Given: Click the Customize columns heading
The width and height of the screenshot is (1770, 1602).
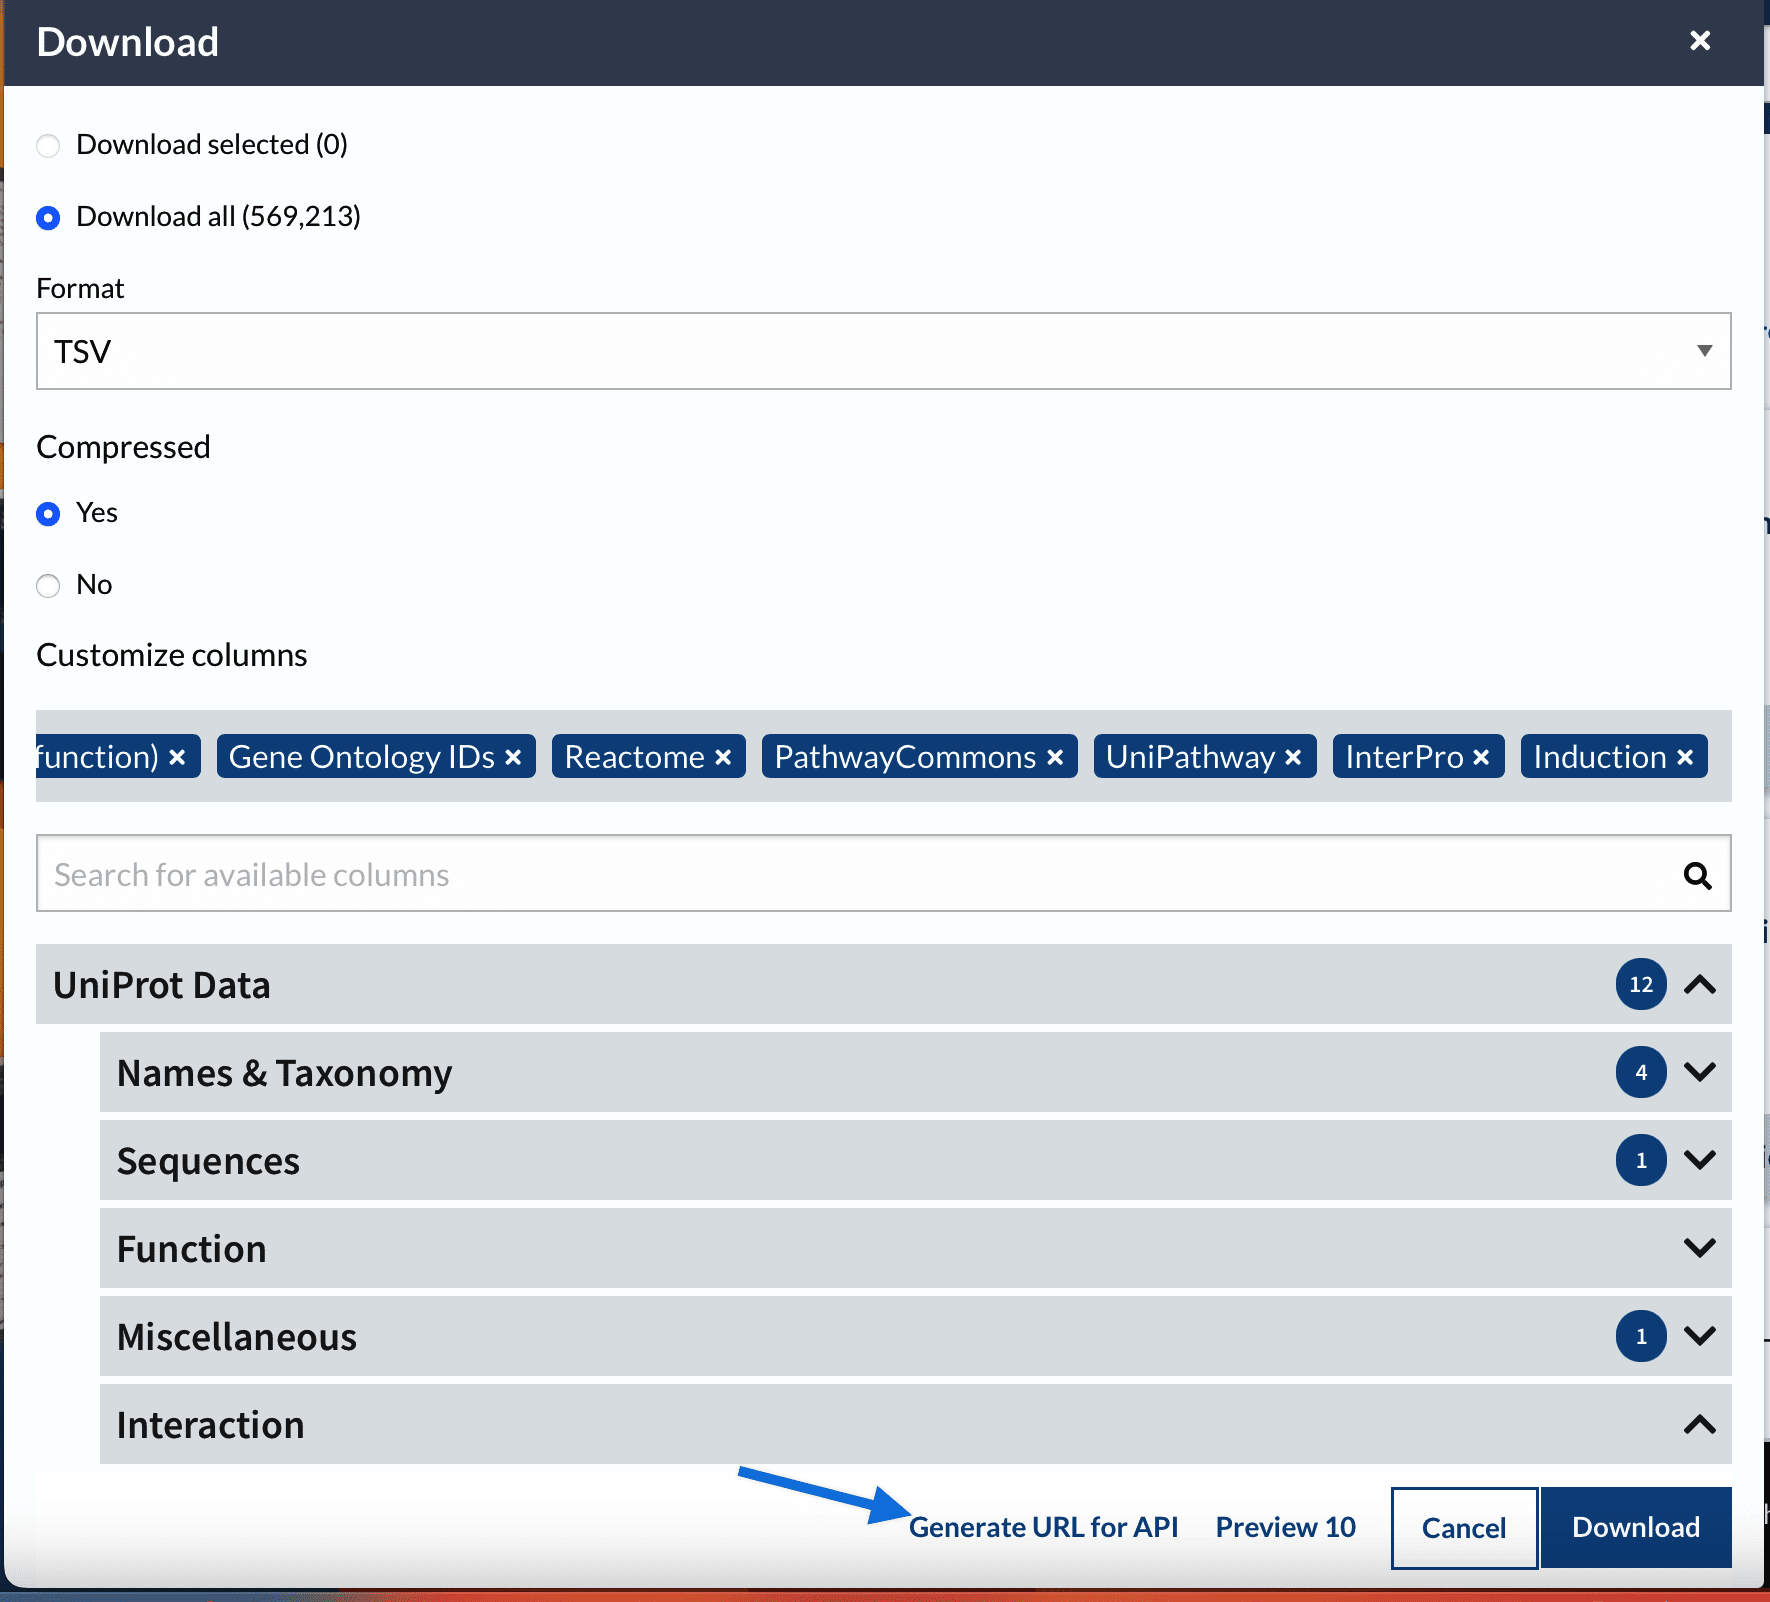Looking at the screenshot, I should pos(172,655).
